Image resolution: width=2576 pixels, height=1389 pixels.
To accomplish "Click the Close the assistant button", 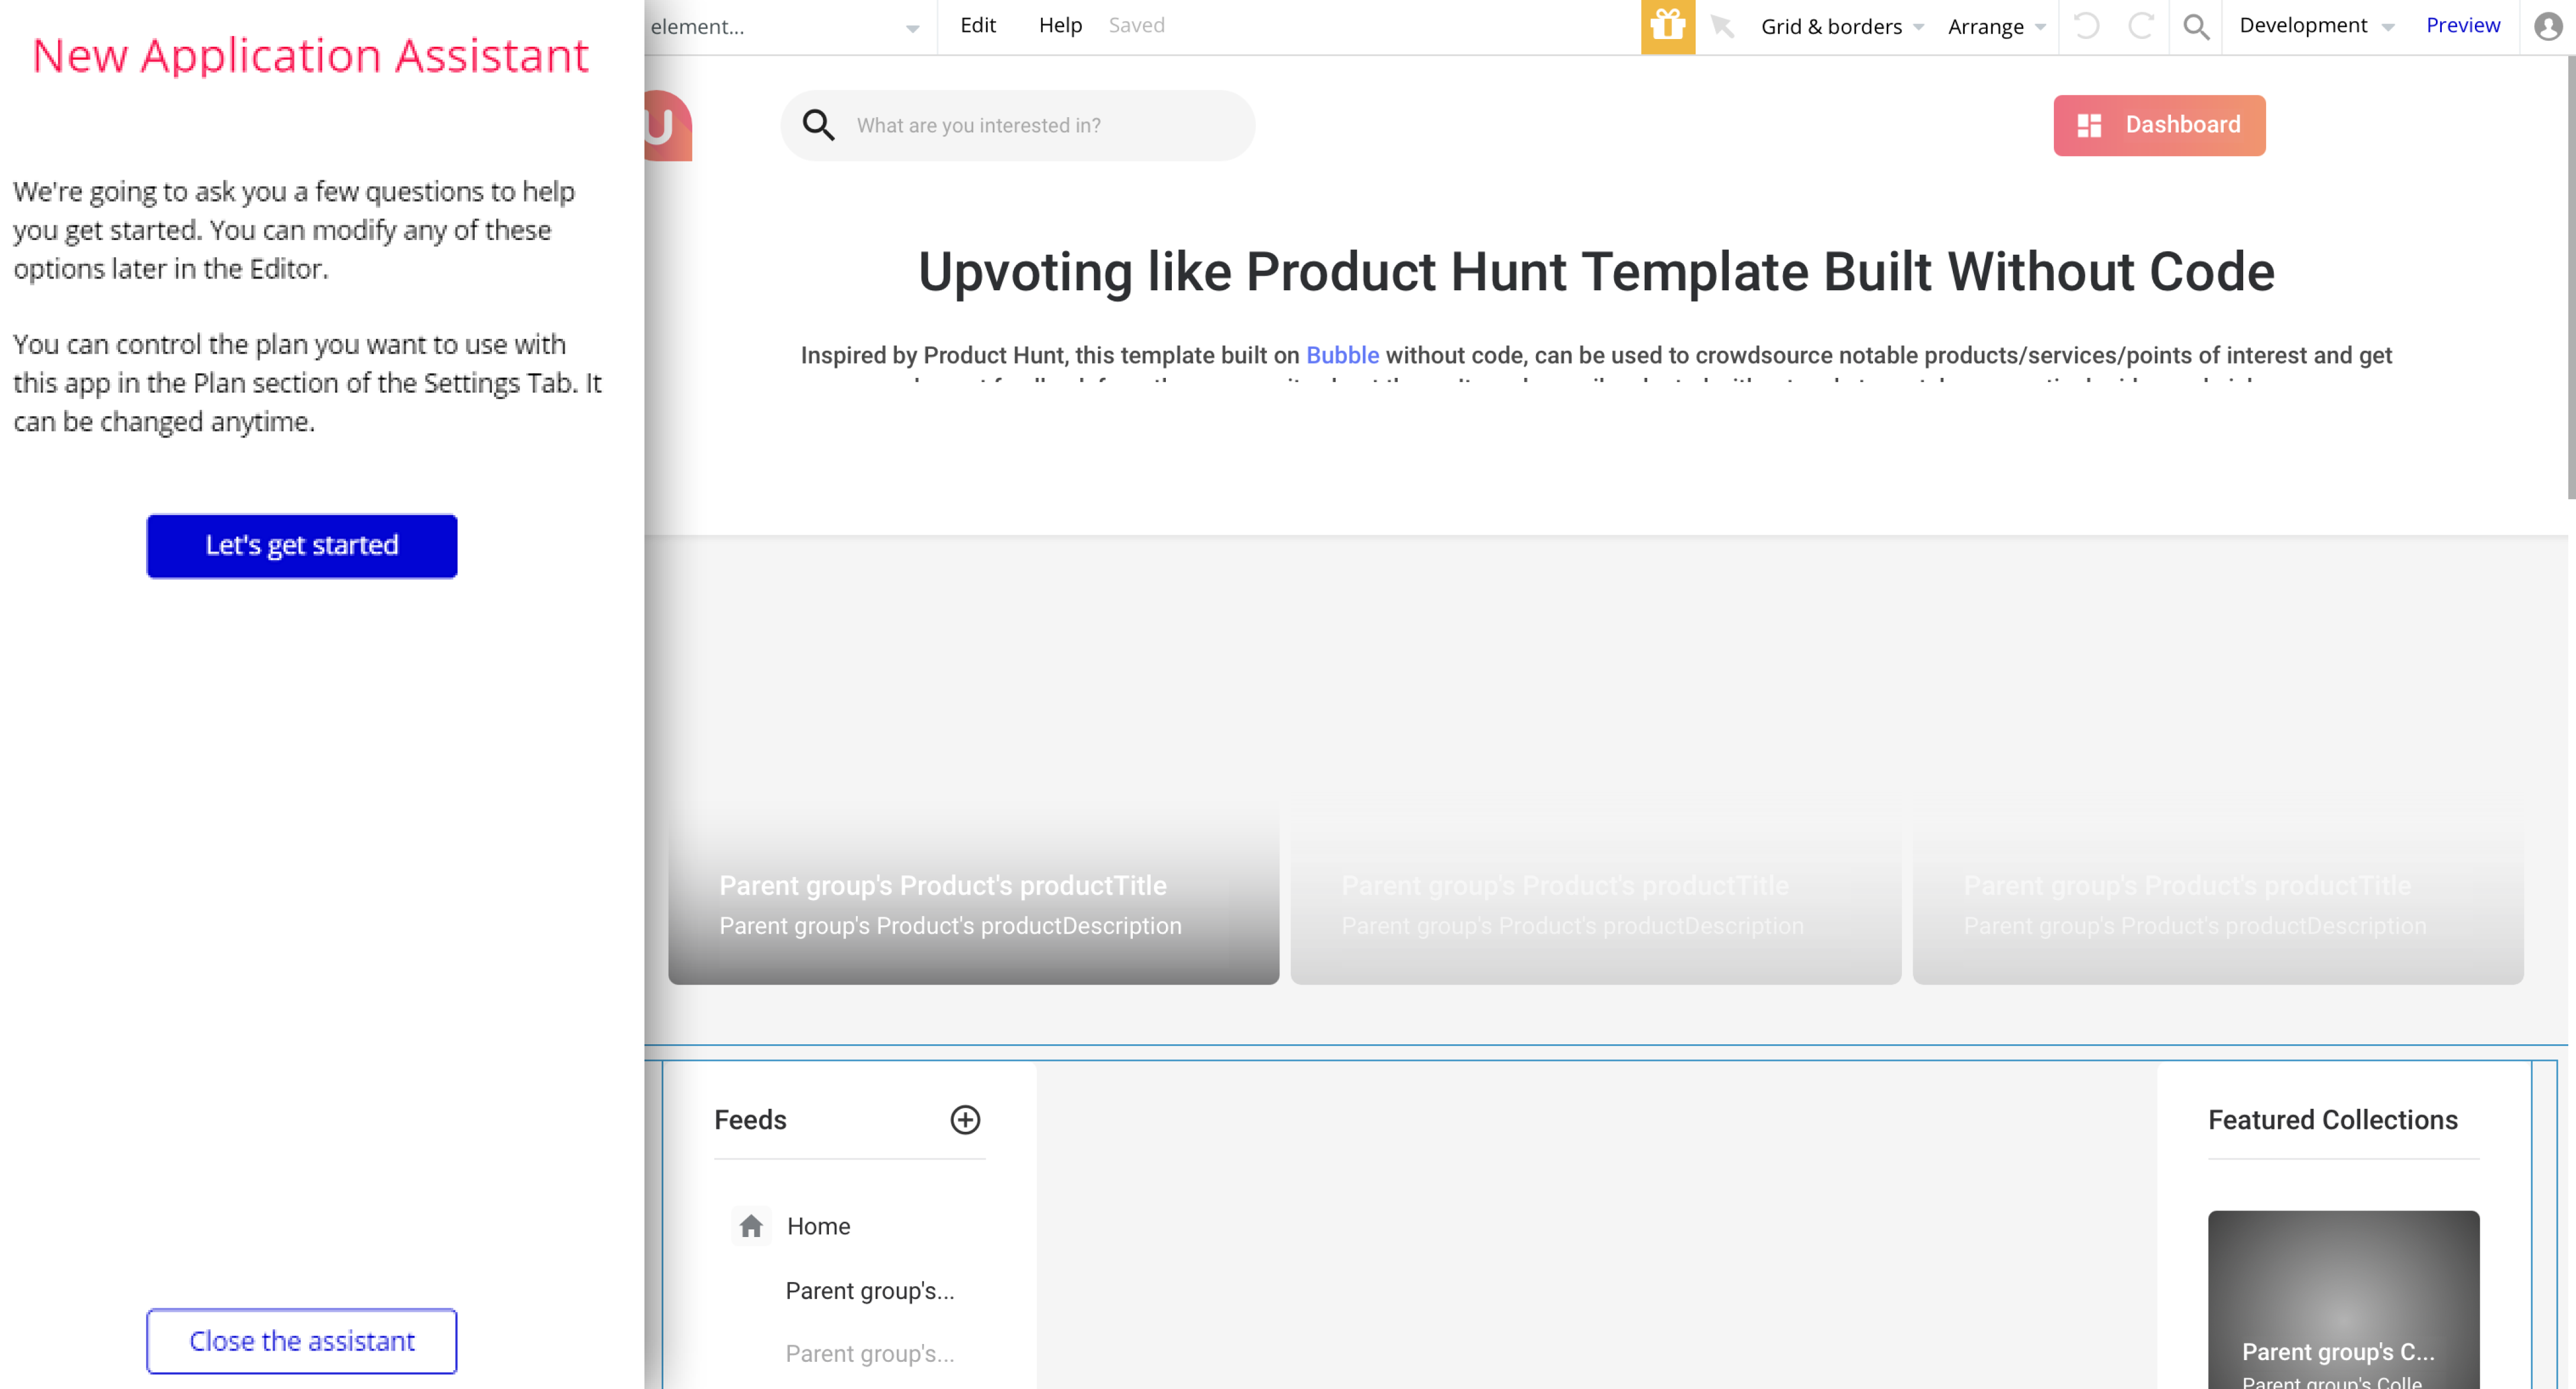I will tap(301, 1340).
